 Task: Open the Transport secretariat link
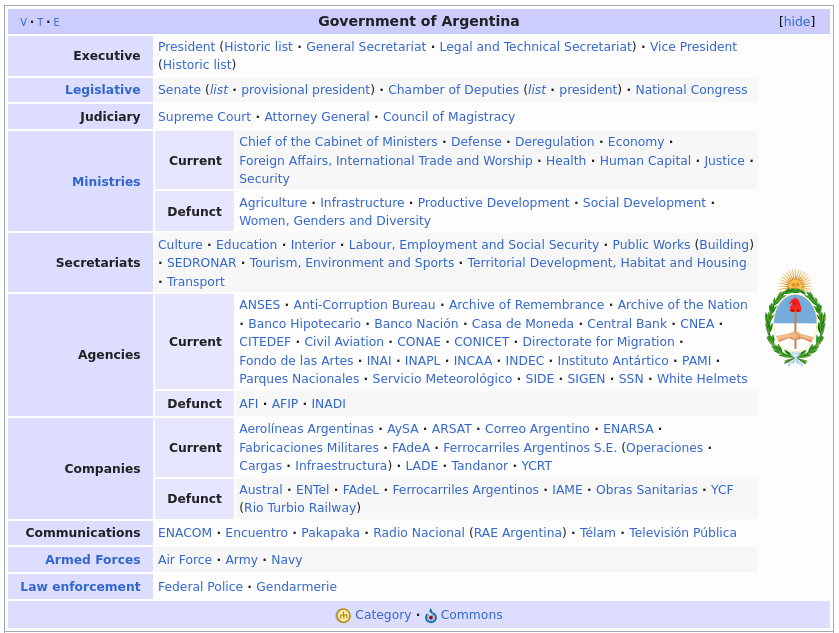tap(196, 281)
